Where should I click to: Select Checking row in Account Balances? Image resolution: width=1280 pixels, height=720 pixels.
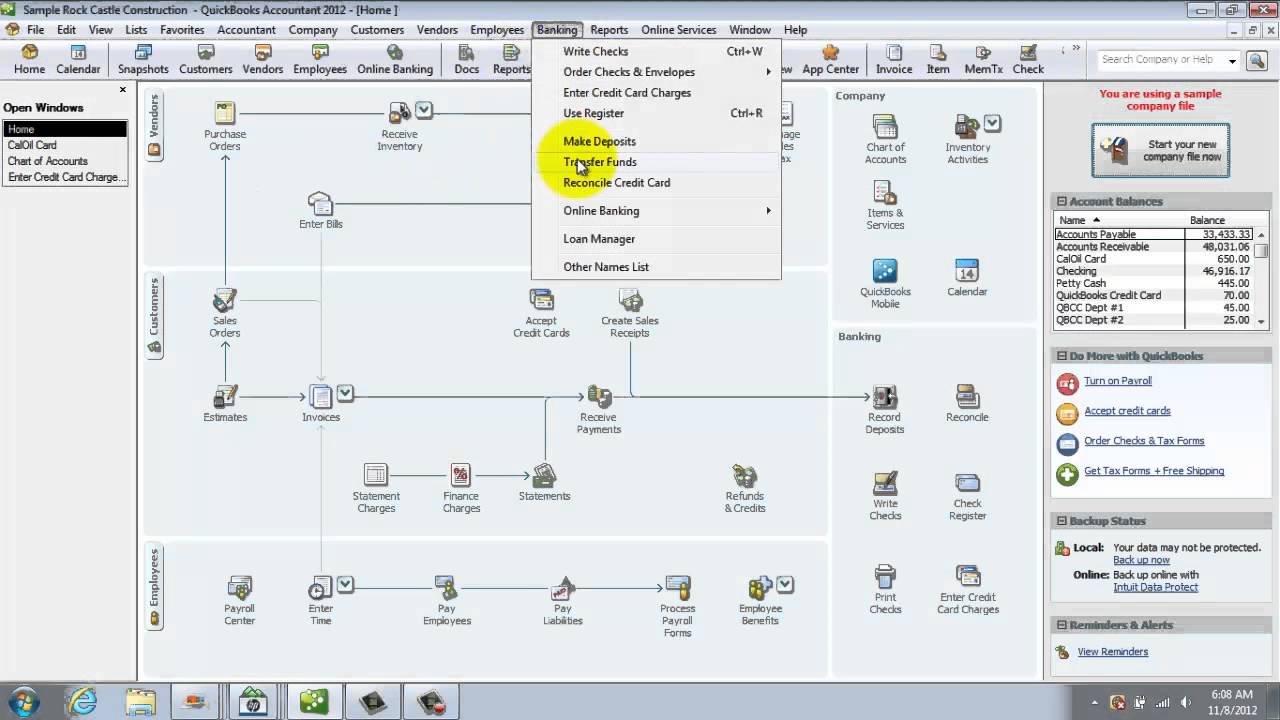pos(1153,271)
